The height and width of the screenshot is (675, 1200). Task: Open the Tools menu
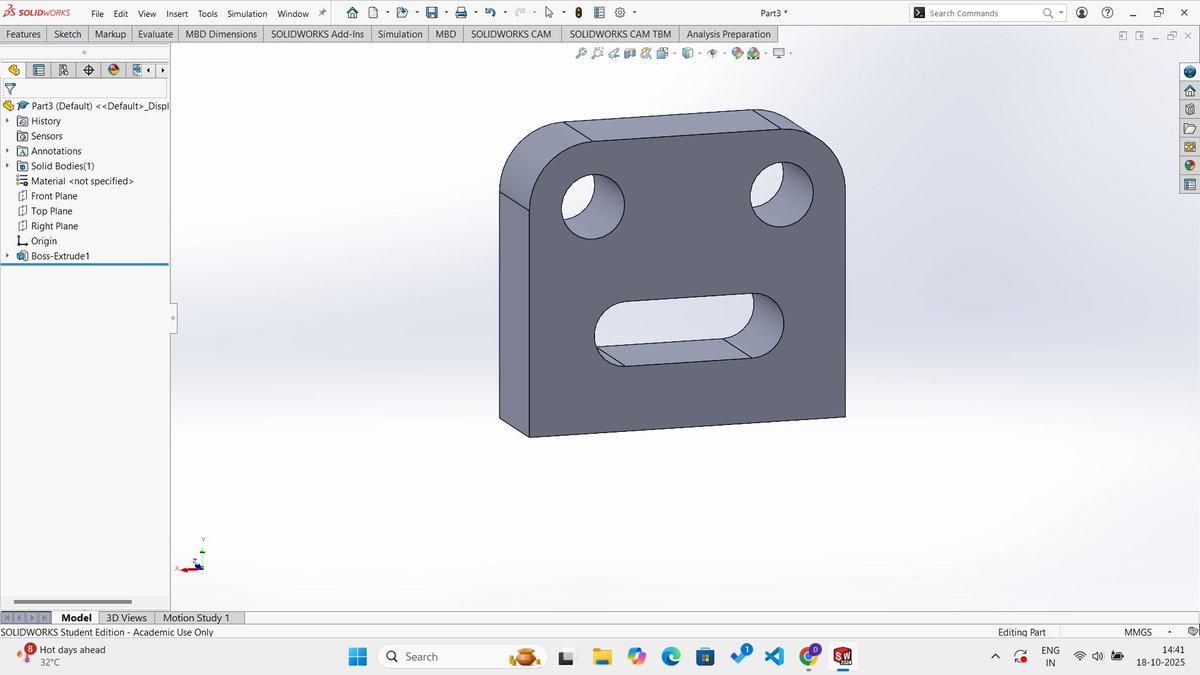click(207, 14)
